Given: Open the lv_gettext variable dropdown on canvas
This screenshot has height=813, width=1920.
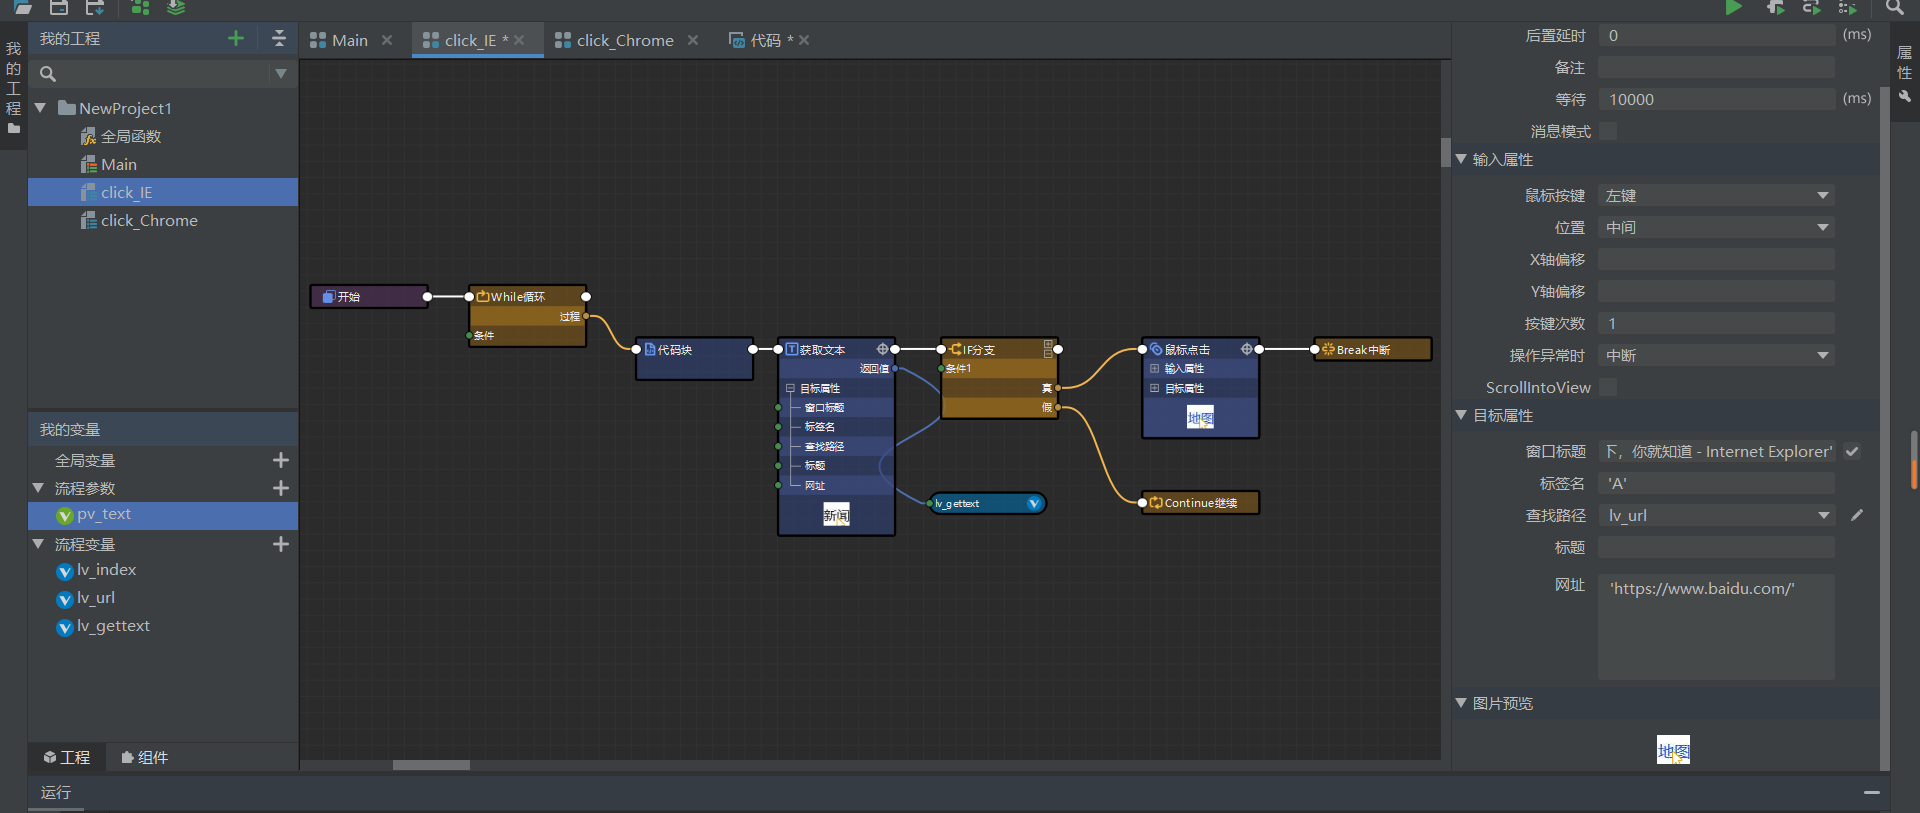Looking at the screenshot, I should tap(1034, 503).
